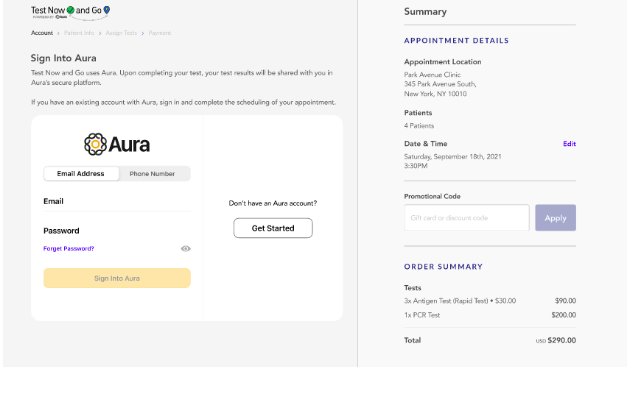Select 'Saturday, September 18th, 2021' date text

tap(453, 157)
